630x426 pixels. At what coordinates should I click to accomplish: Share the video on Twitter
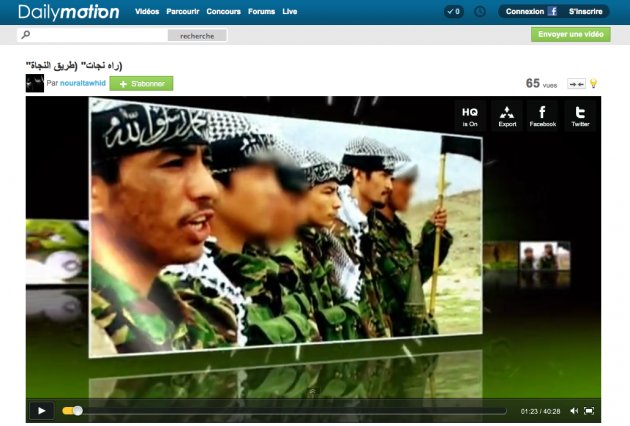[580, 115]
